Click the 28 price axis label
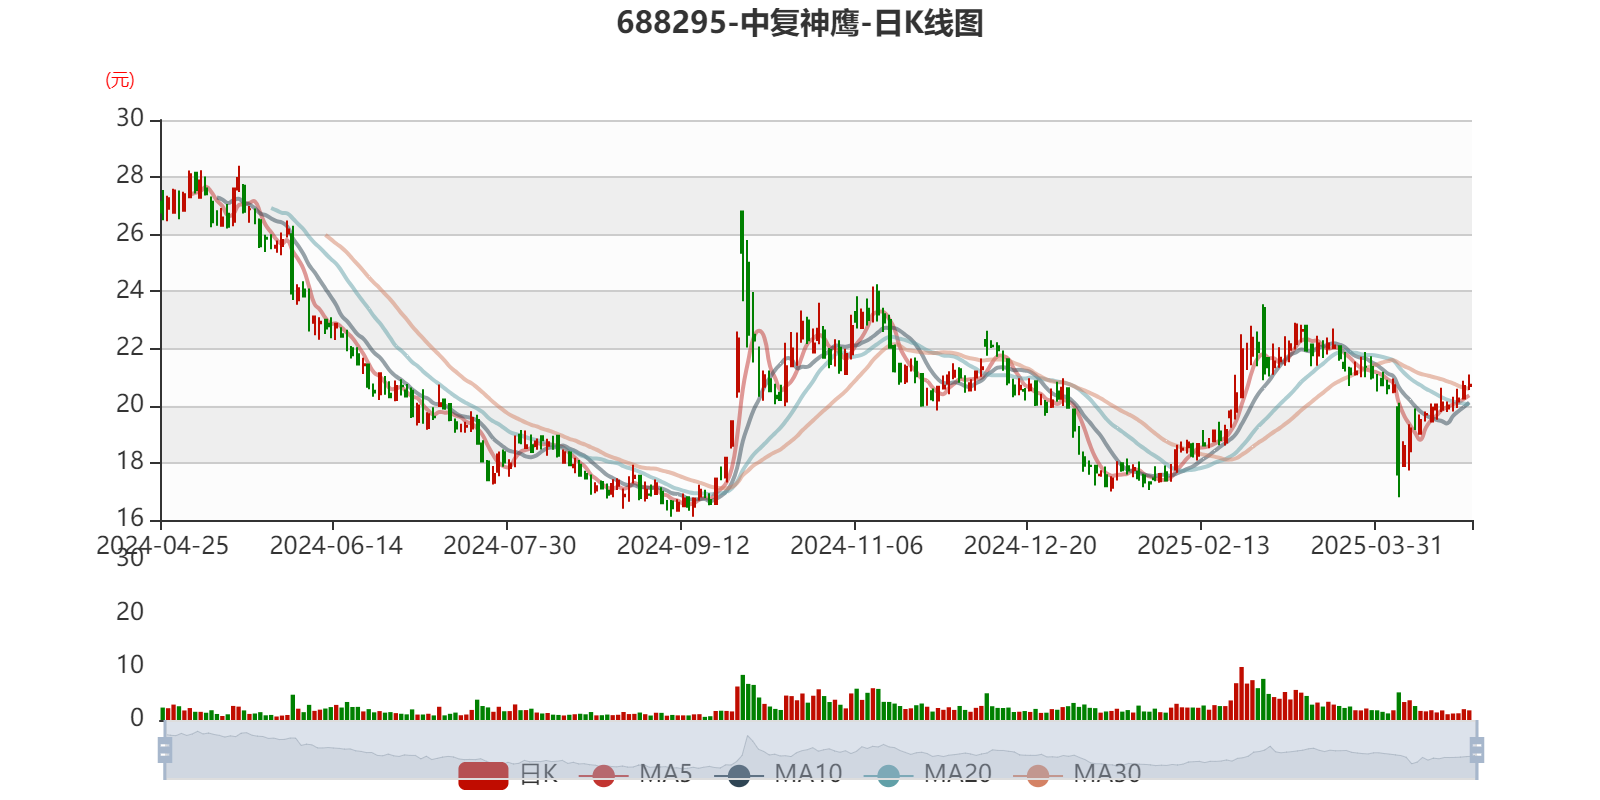 point(130,175)
